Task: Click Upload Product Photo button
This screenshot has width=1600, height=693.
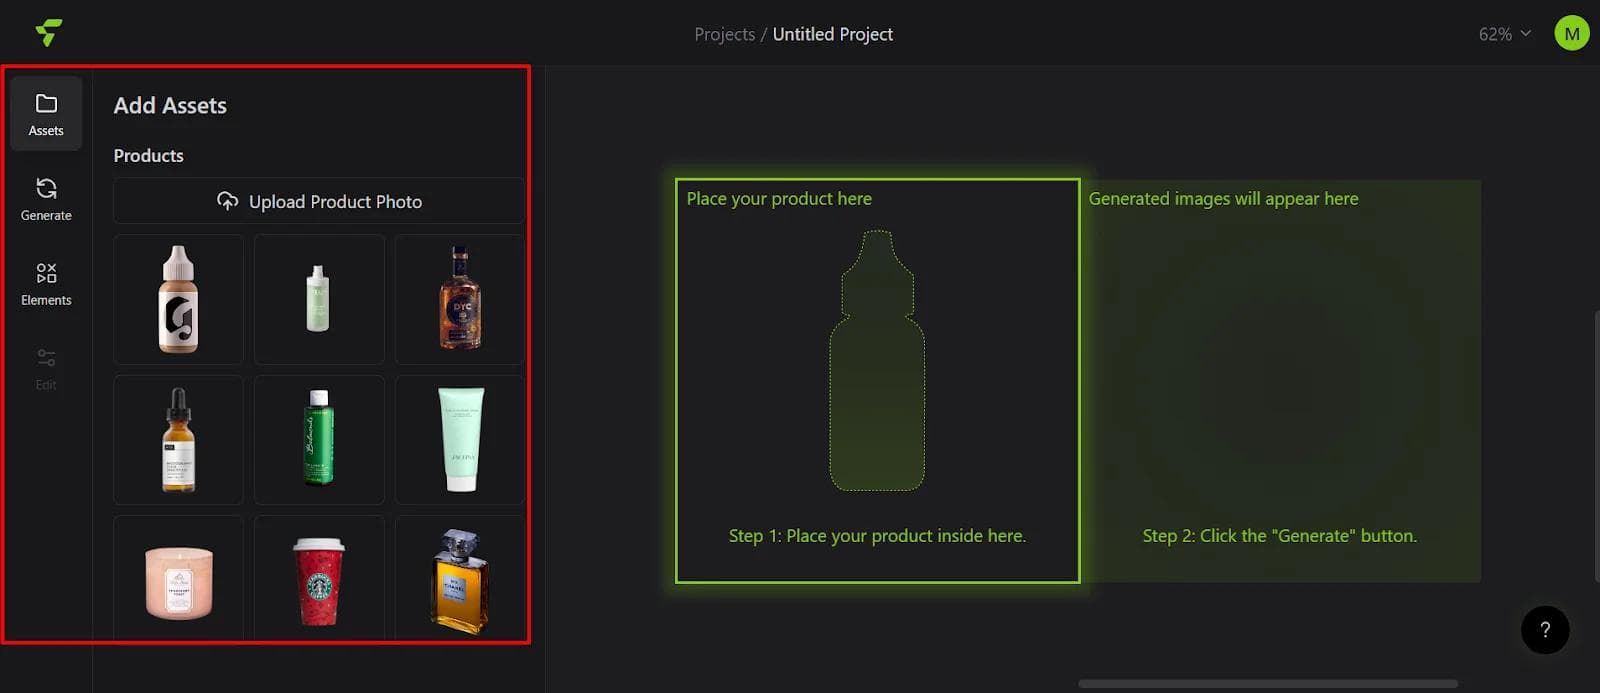Action: (x=319, y=201)
